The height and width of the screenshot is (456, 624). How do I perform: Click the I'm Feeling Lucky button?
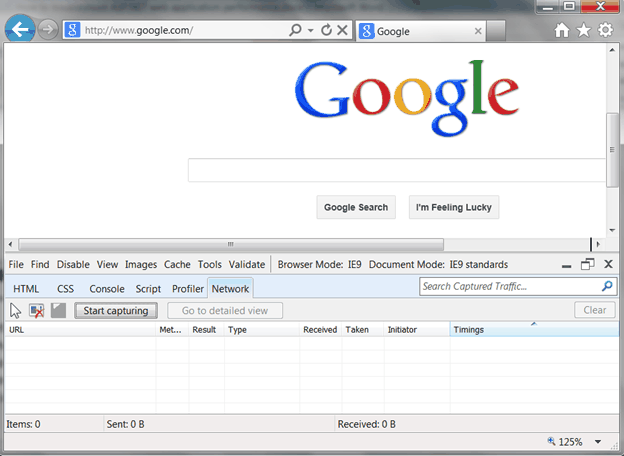(x=454, y=207)
